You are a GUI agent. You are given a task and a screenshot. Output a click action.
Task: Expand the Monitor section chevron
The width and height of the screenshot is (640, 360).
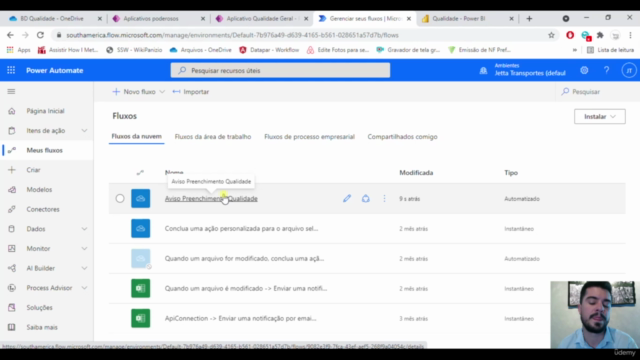point(84,249)
